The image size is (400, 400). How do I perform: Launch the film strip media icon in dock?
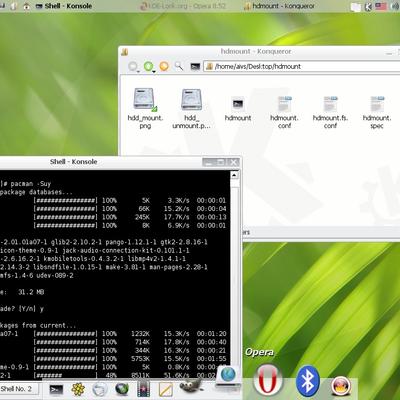(144, 389)
